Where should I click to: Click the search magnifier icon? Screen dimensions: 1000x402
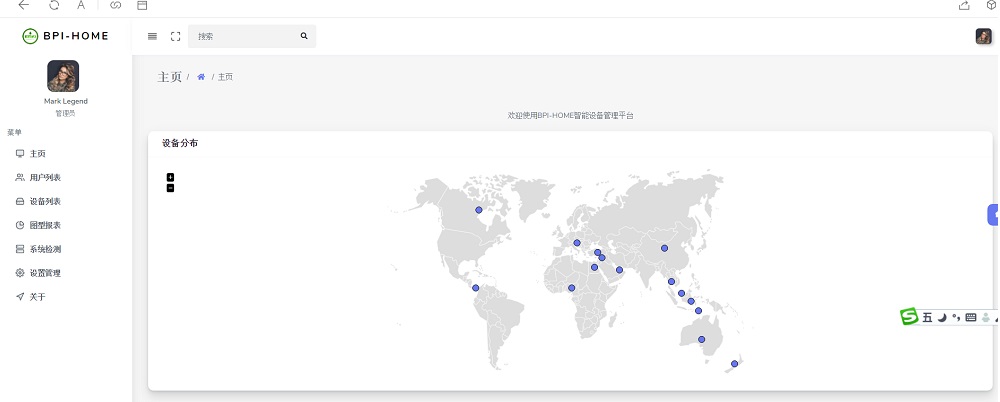tap(304, 36)
